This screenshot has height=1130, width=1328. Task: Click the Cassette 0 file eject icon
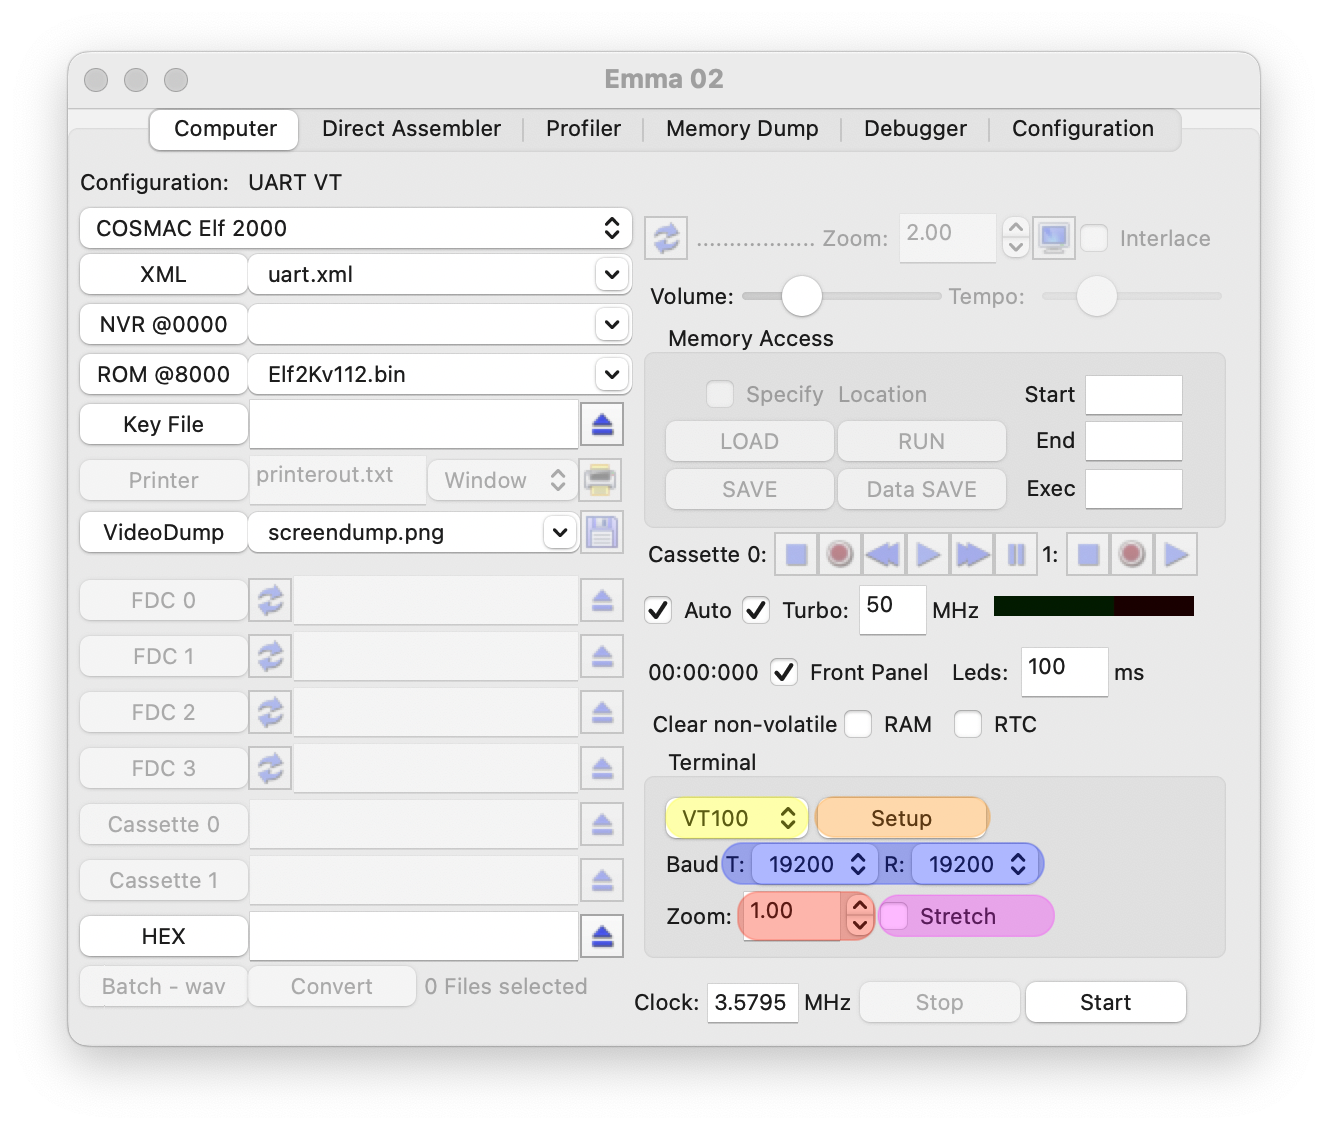602,824
